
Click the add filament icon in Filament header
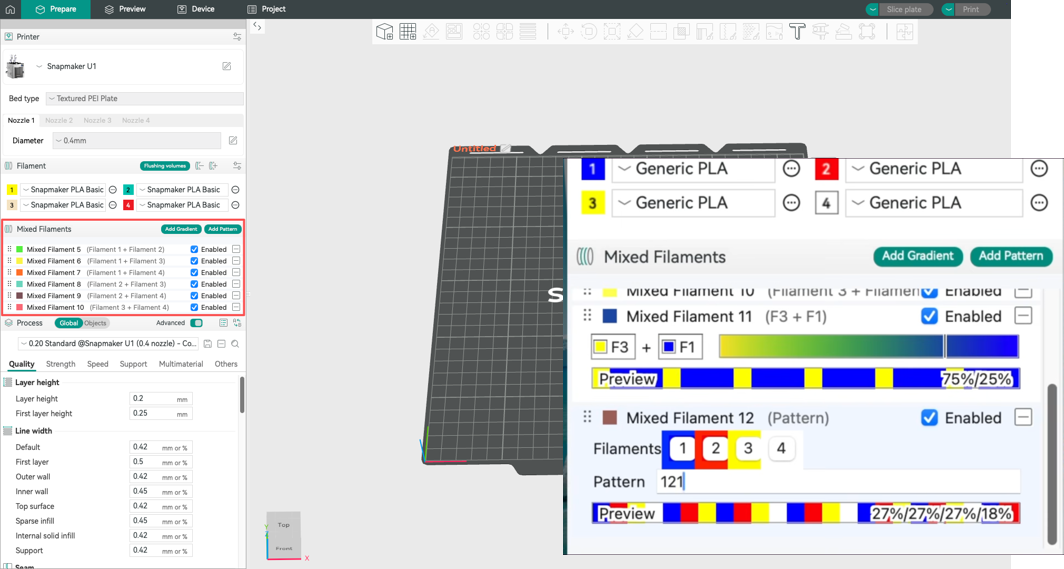click(213, 165)
